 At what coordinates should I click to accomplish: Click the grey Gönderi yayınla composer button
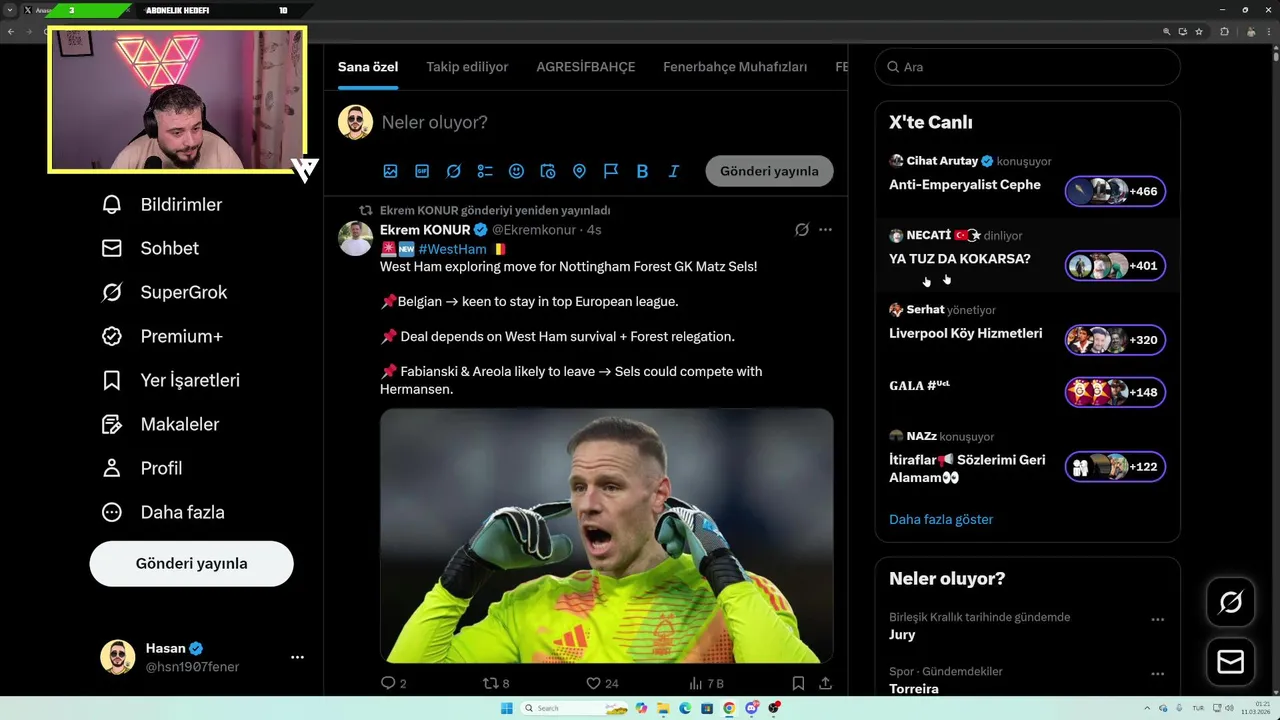coord(769,171)
